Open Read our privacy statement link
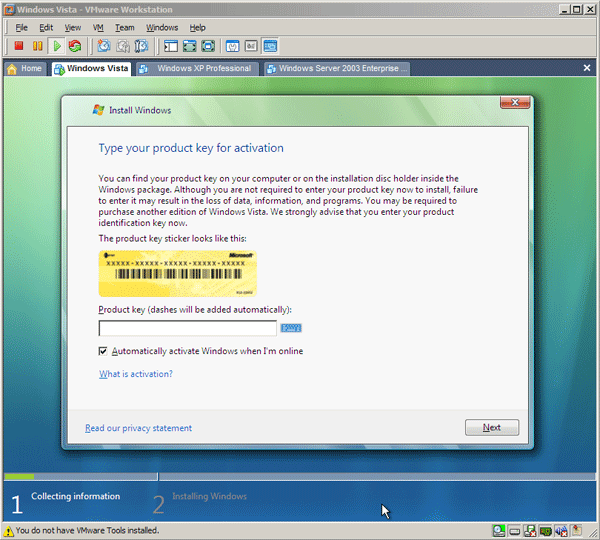The image size is (600, 540). tap(138, 428)
